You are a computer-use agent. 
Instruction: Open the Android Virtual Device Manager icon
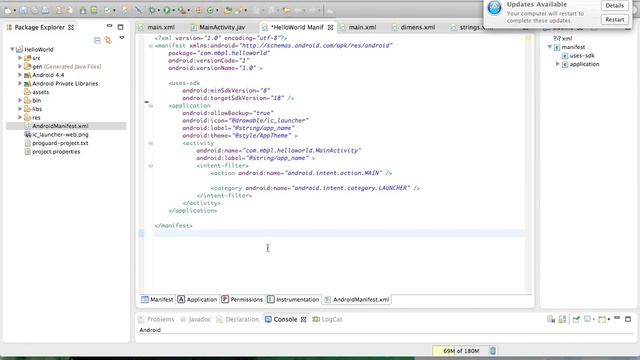pos(93,10)
